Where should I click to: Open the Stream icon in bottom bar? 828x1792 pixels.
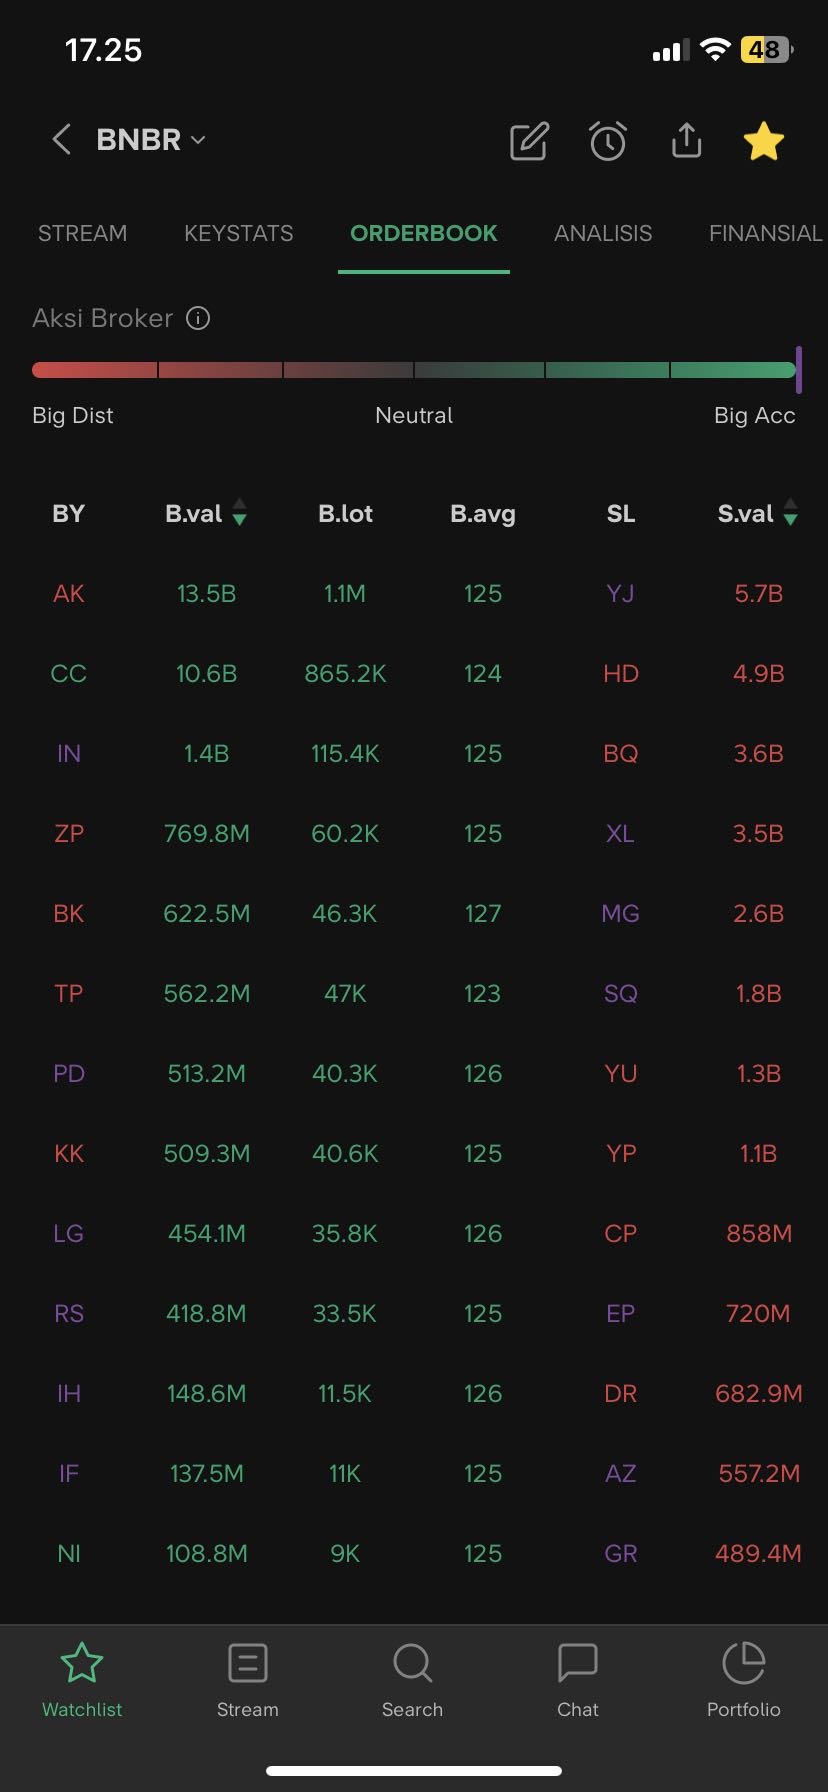pyautogui.click(x=247, y=1664)
